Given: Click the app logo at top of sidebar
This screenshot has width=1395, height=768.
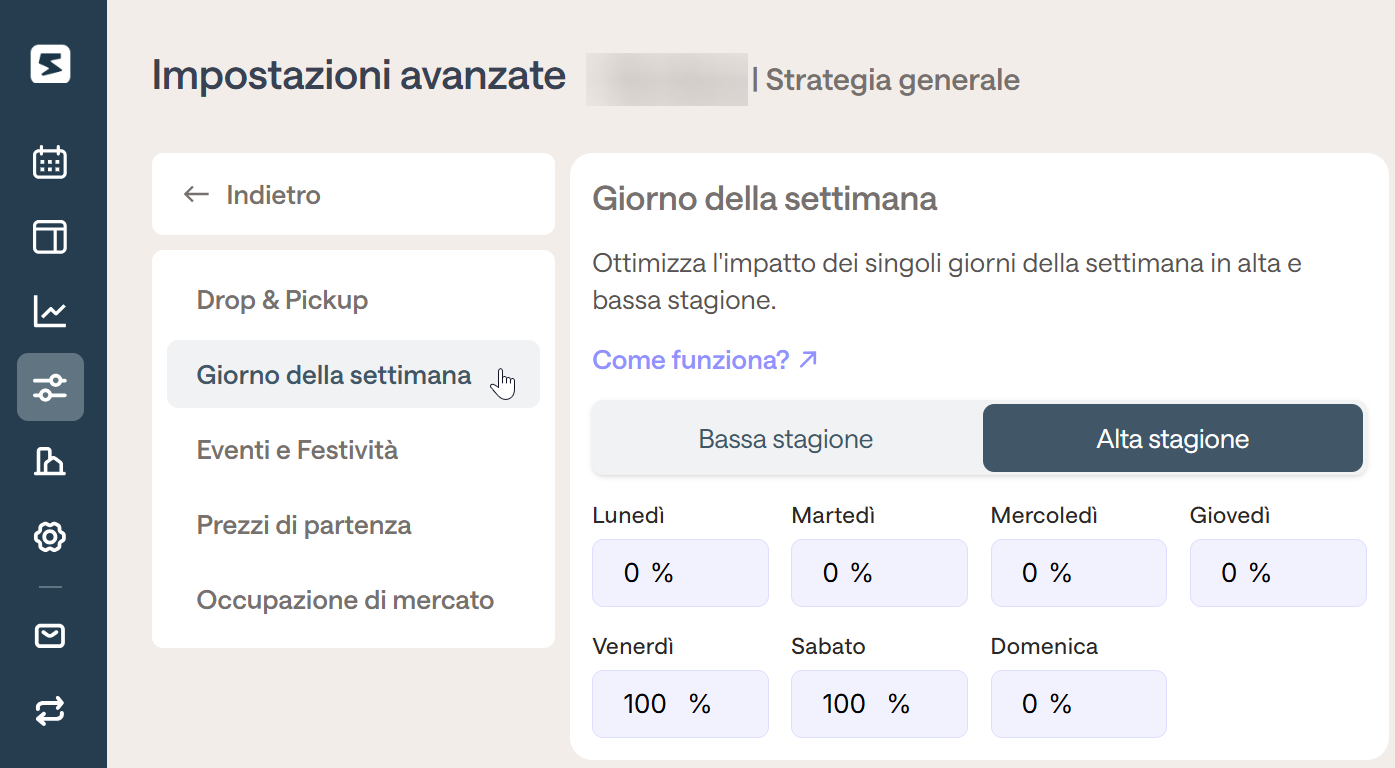Looking at the screenshot, I should click(50, 64).
